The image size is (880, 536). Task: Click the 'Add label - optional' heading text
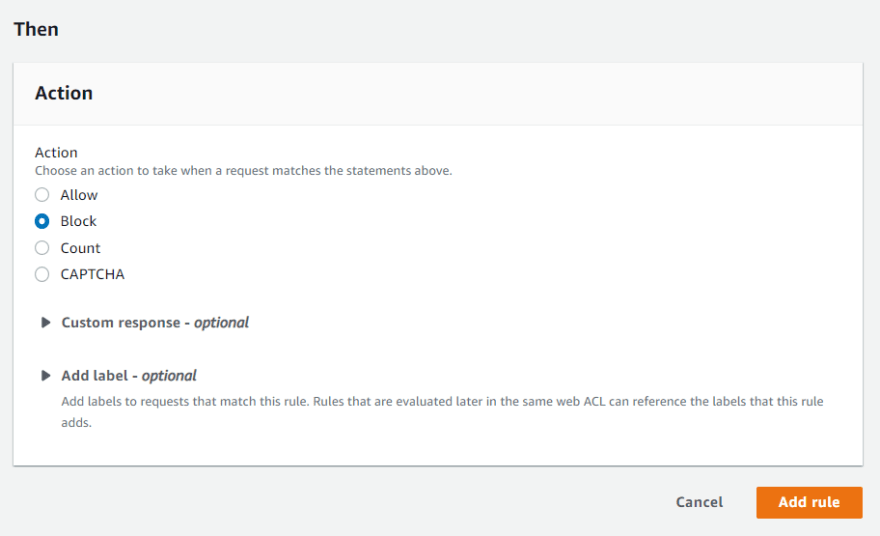point(129,375)
